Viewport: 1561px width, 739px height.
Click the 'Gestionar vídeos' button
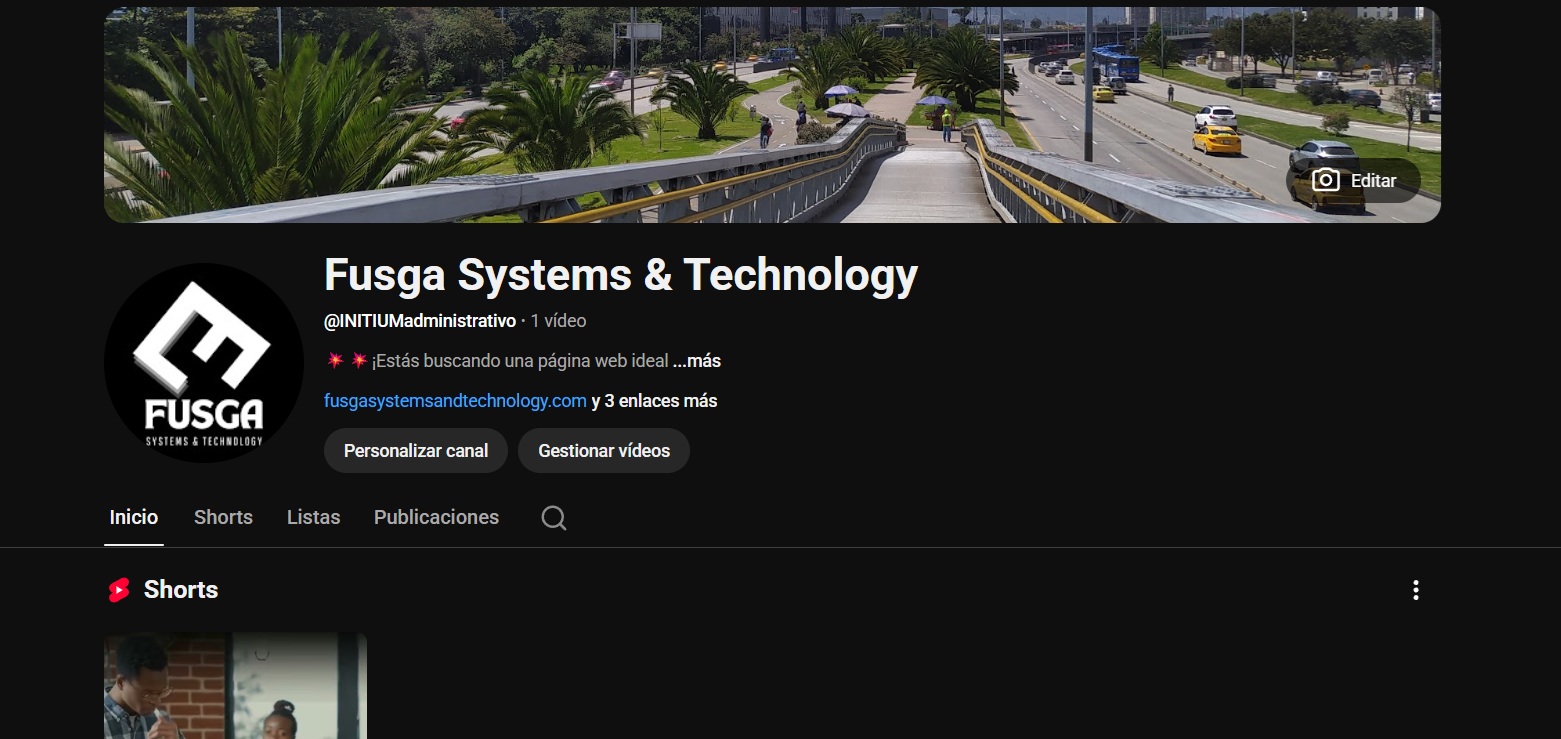pos(604,451)
